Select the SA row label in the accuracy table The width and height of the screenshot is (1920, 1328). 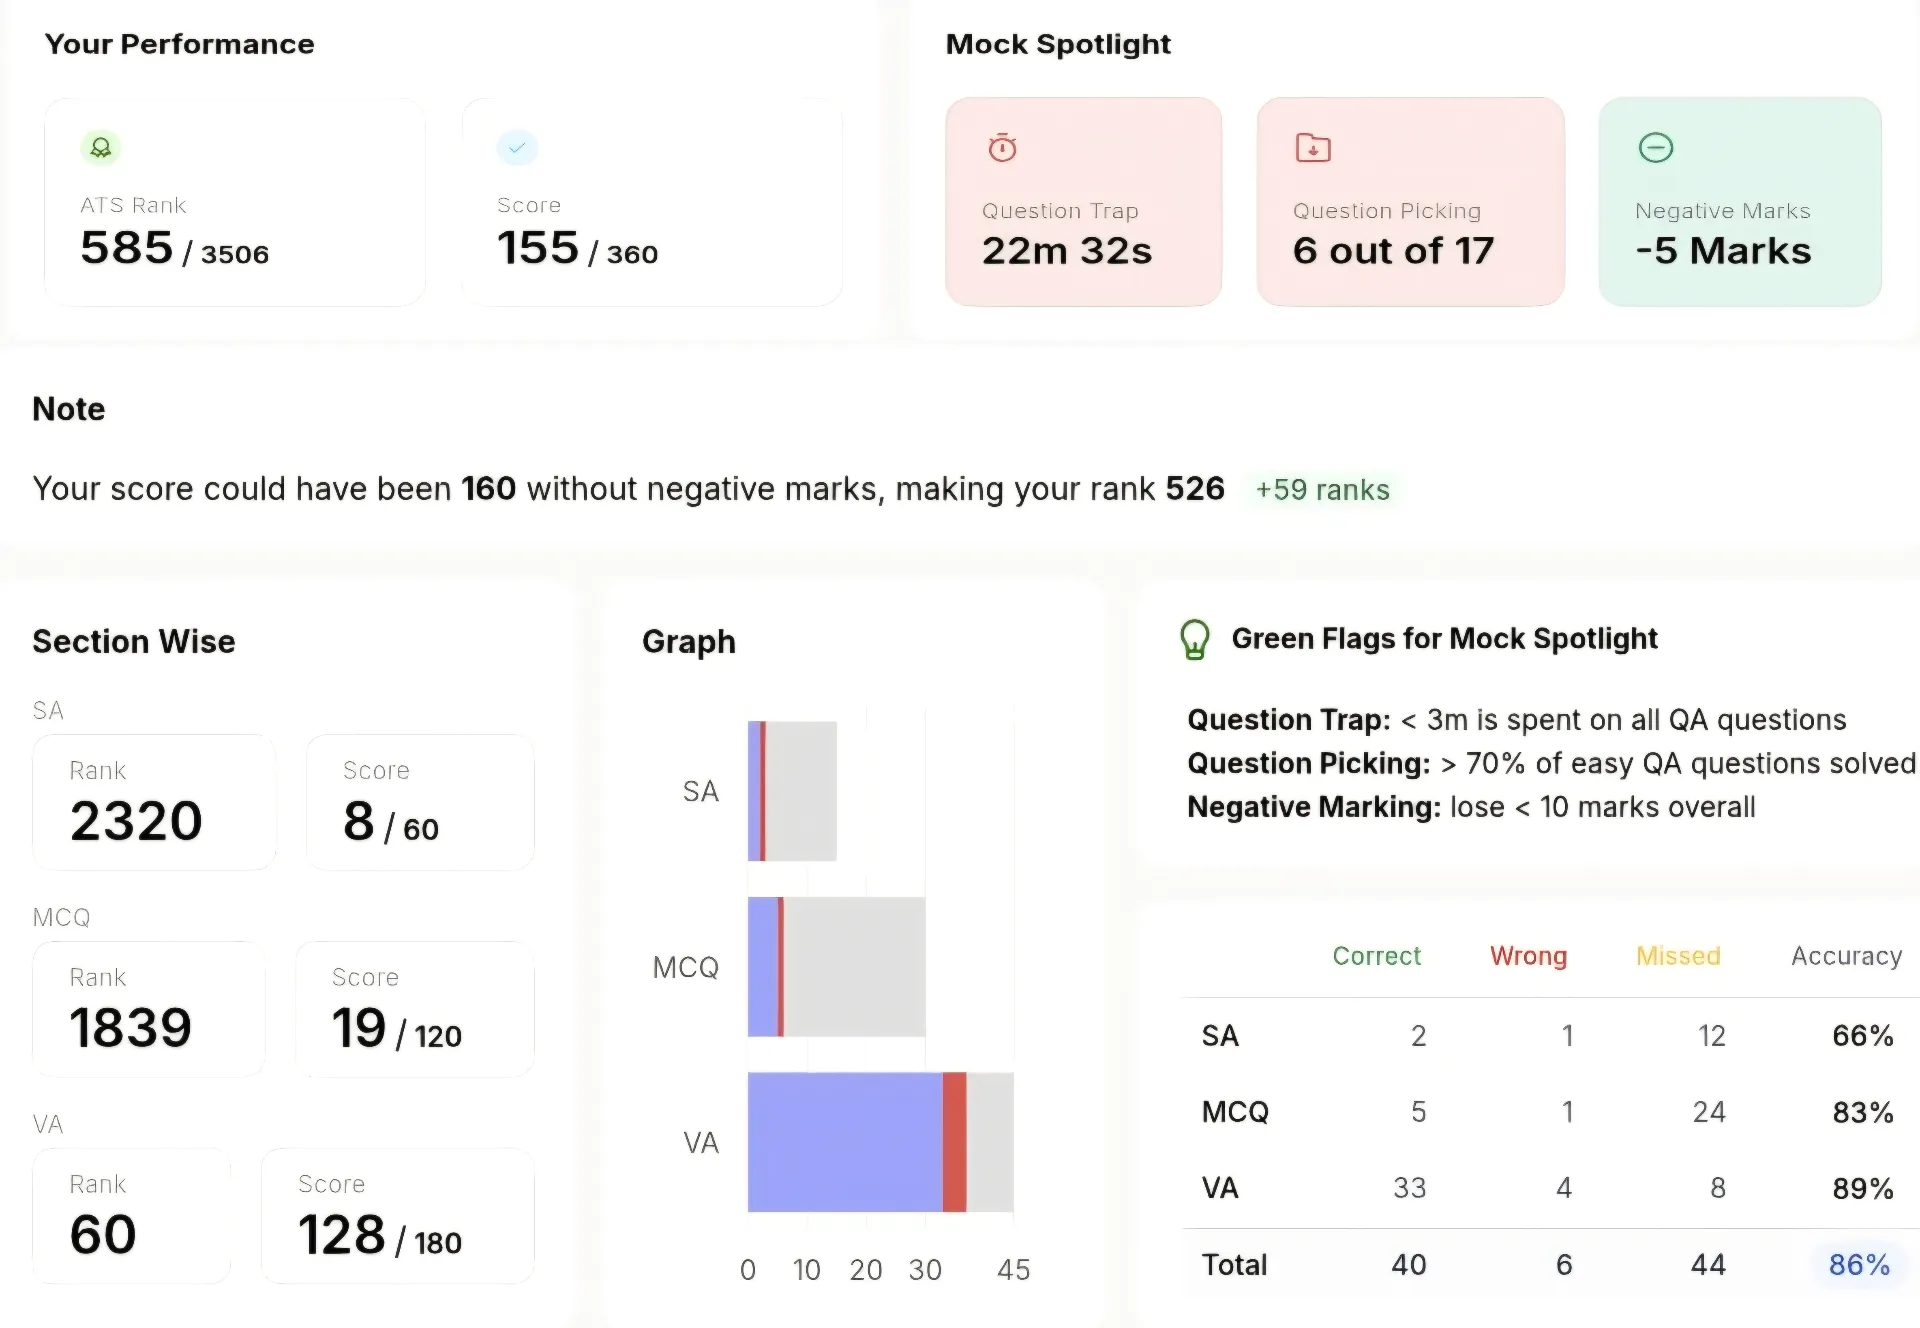[1220, 1036]
